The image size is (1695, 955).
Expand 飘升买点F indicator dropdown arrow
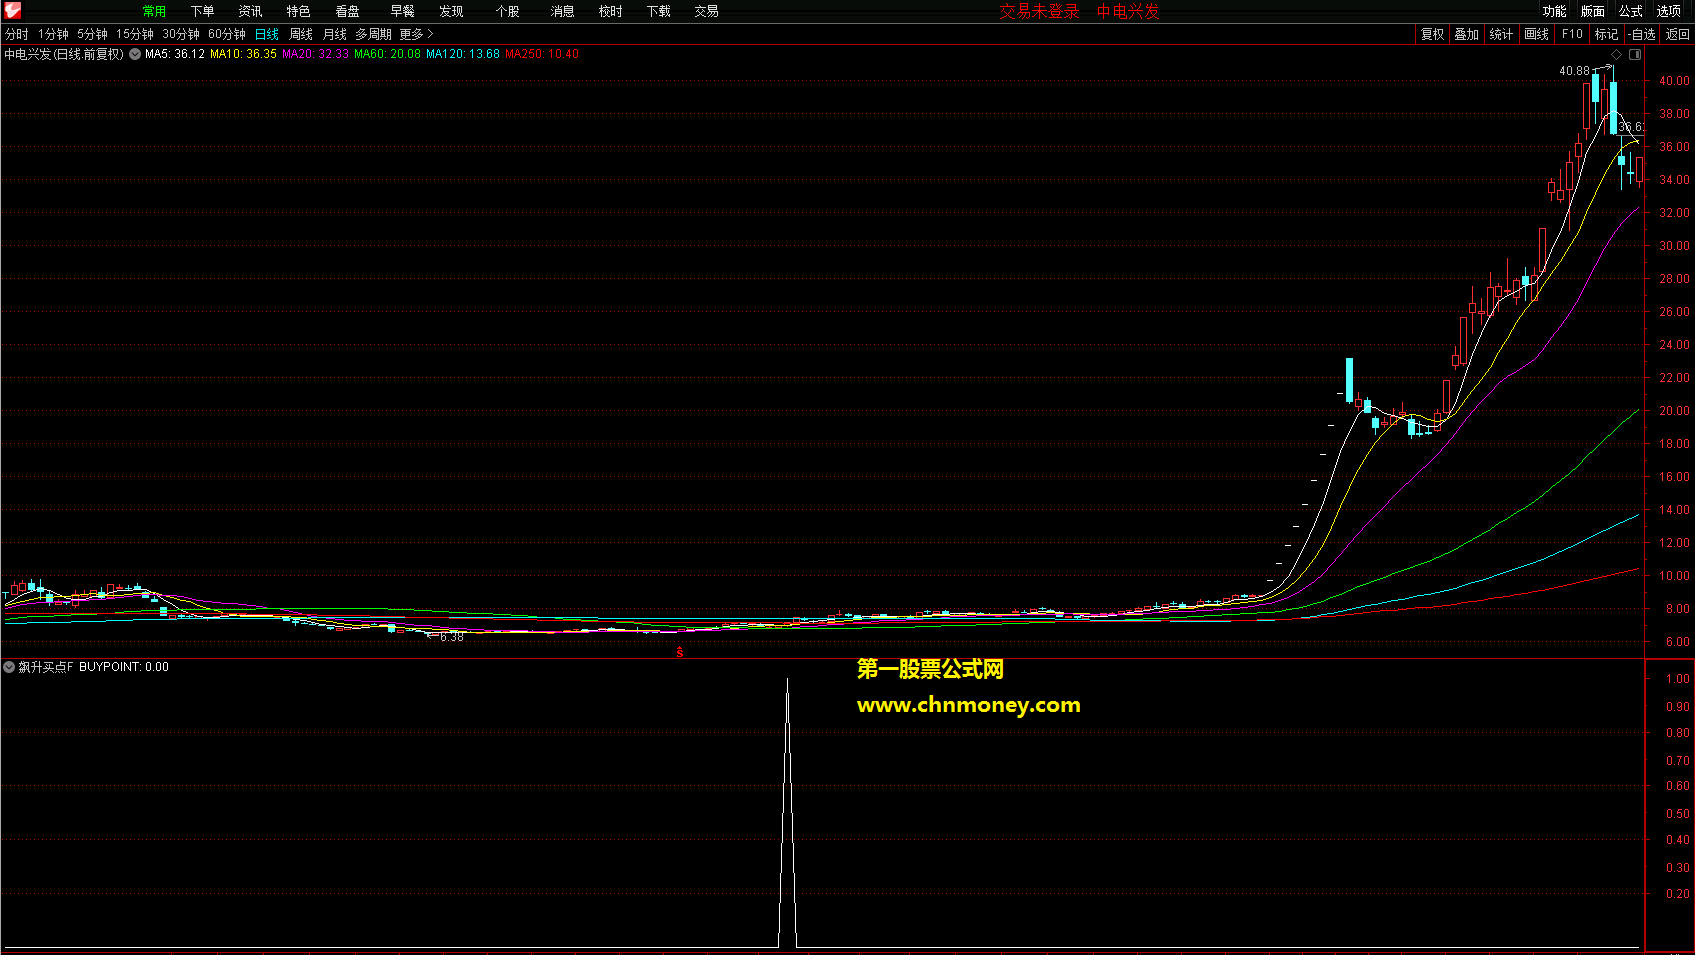[x=9, y=667]
